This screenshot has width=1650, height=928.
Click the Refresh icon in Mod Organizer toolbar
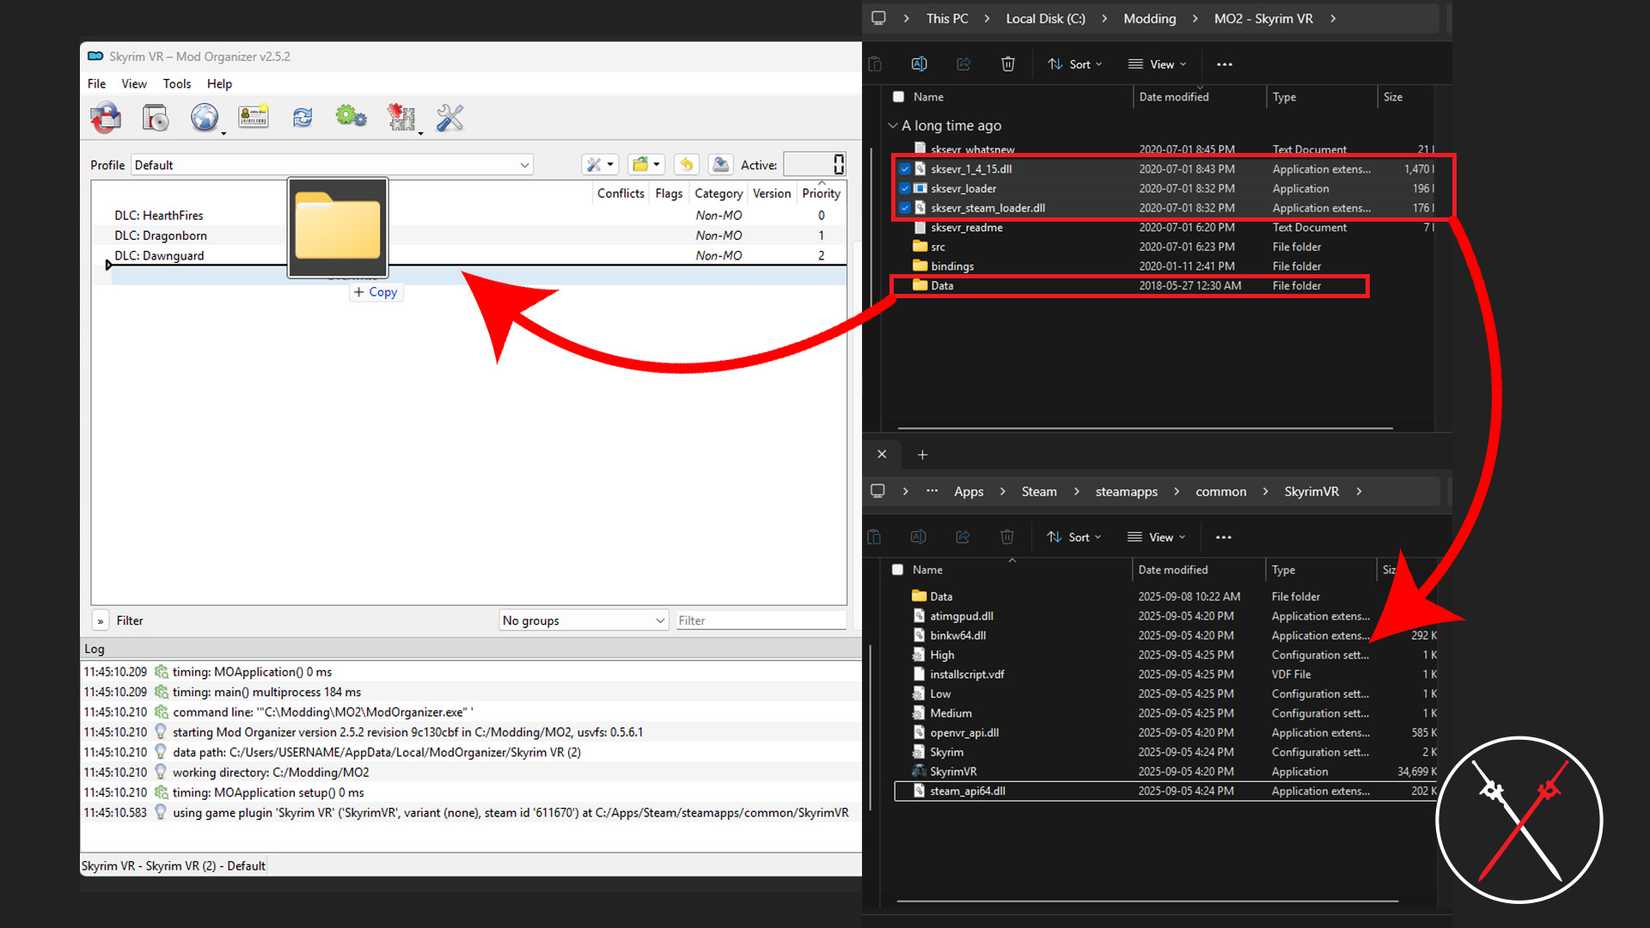(x=302, y=118)
